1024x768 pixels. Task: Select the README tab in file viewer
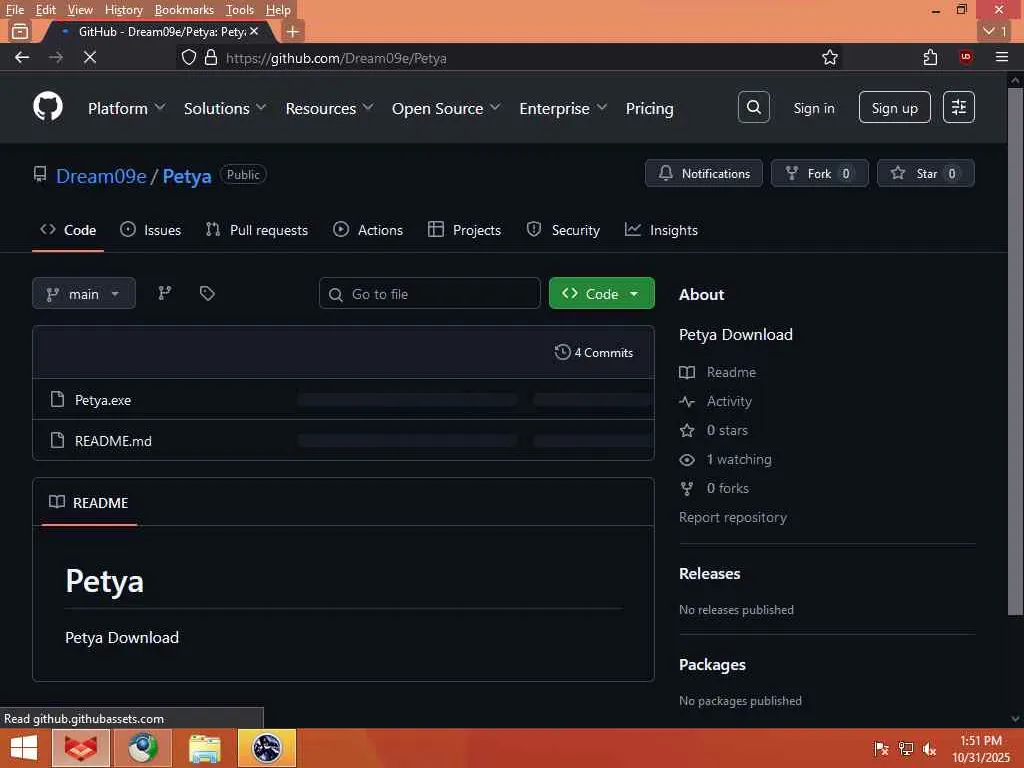point(89,502)
